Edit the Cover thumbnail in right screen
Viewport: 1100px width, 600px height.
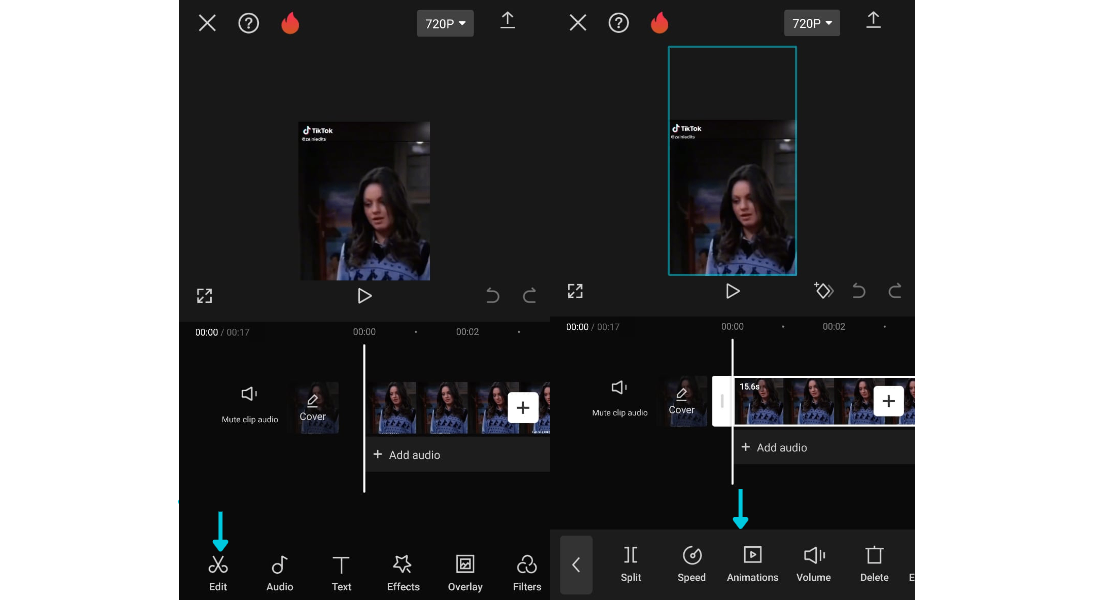[684, 401]
